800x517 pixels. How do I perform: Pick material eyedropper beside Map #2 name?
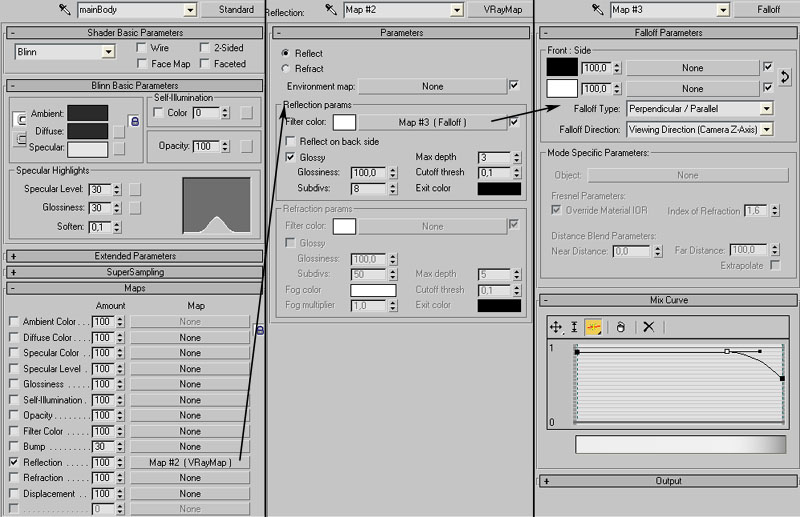tap(331, 9)
